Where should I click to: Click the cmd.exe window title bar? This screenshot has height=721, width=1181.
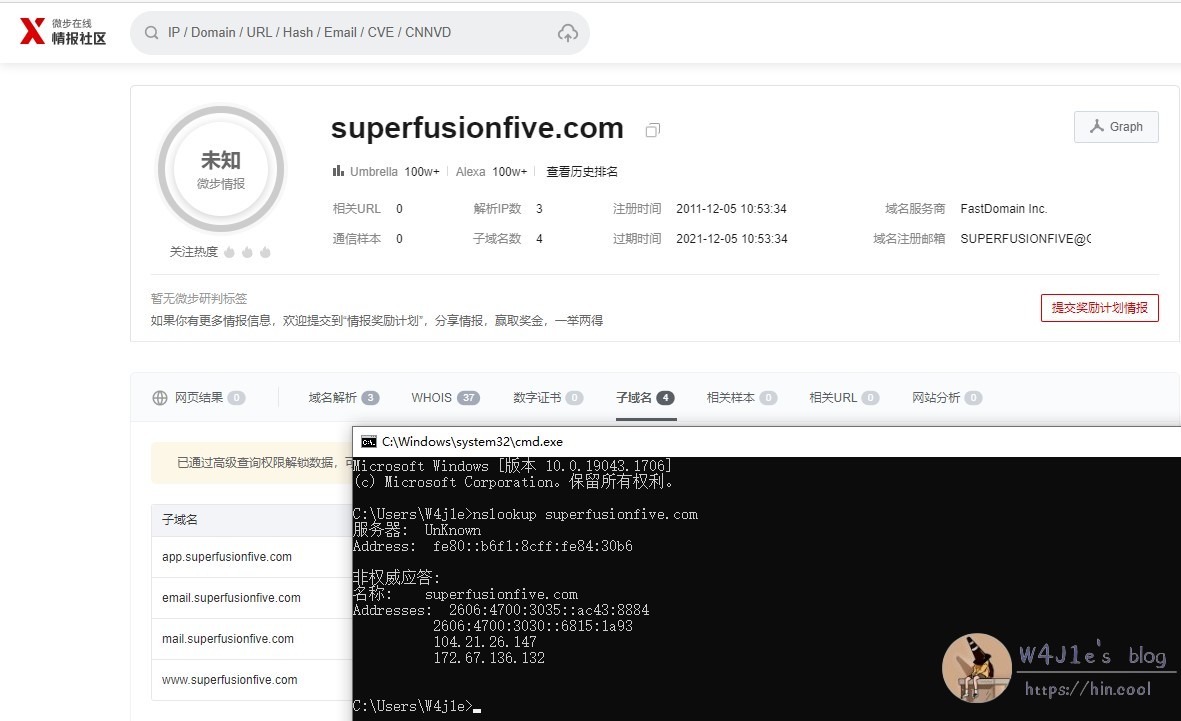pos(766,441)
